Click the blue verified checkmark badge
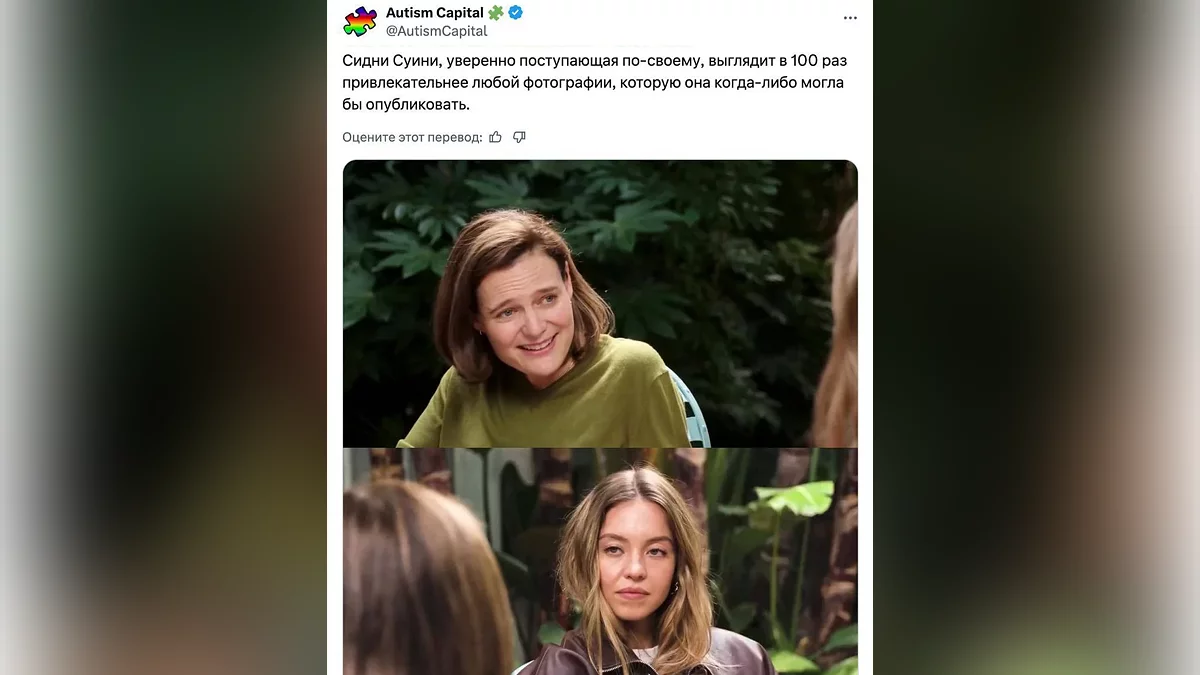Viewport: 1200px width, 675px height. click(x=516, y=13)
